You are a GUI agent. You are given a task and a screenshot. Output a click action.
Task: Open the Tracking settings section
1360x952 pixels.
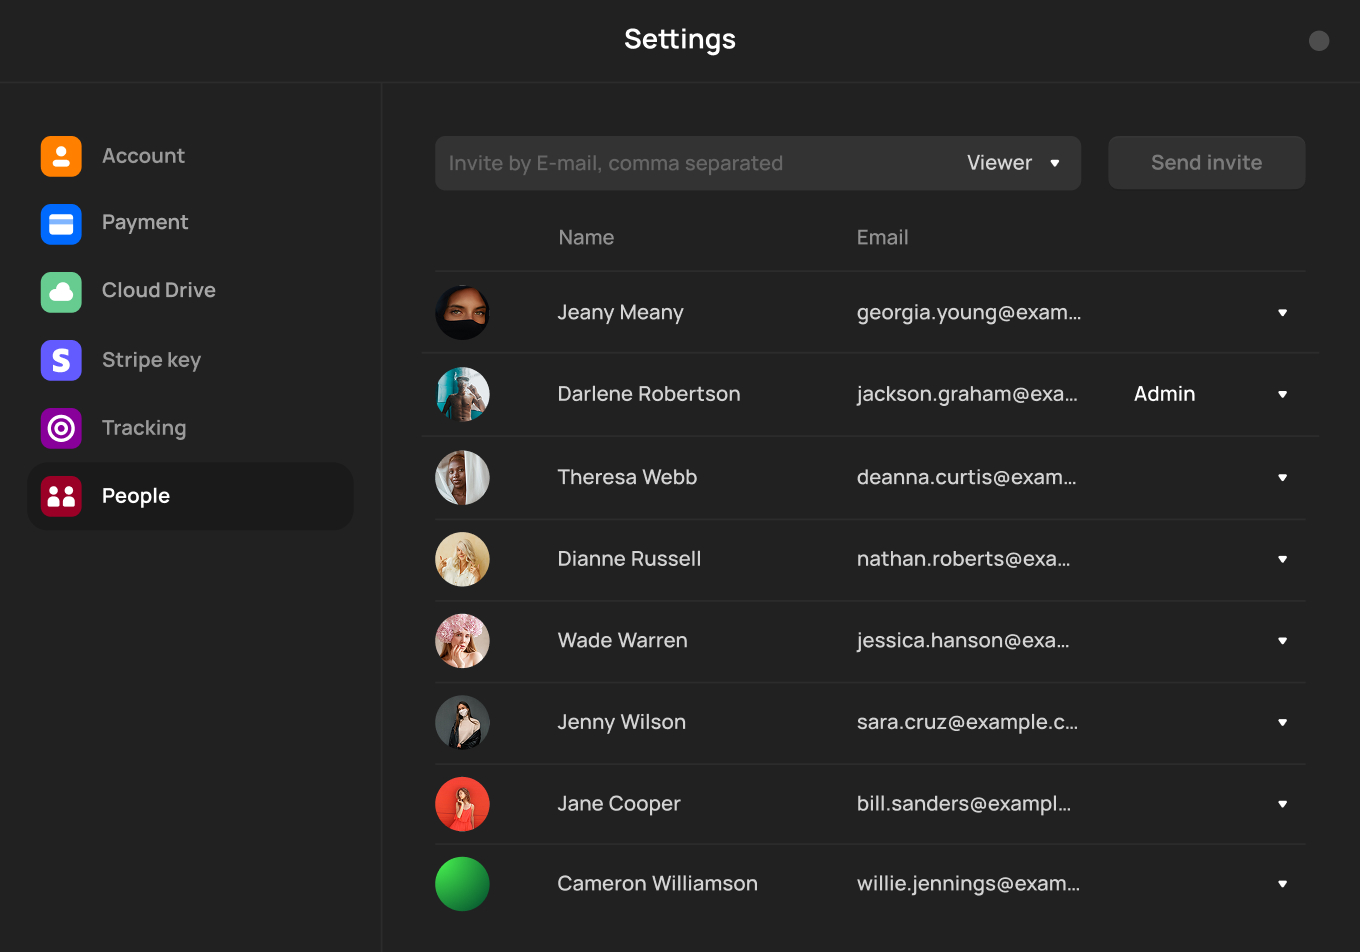click(x=144, y=428)
